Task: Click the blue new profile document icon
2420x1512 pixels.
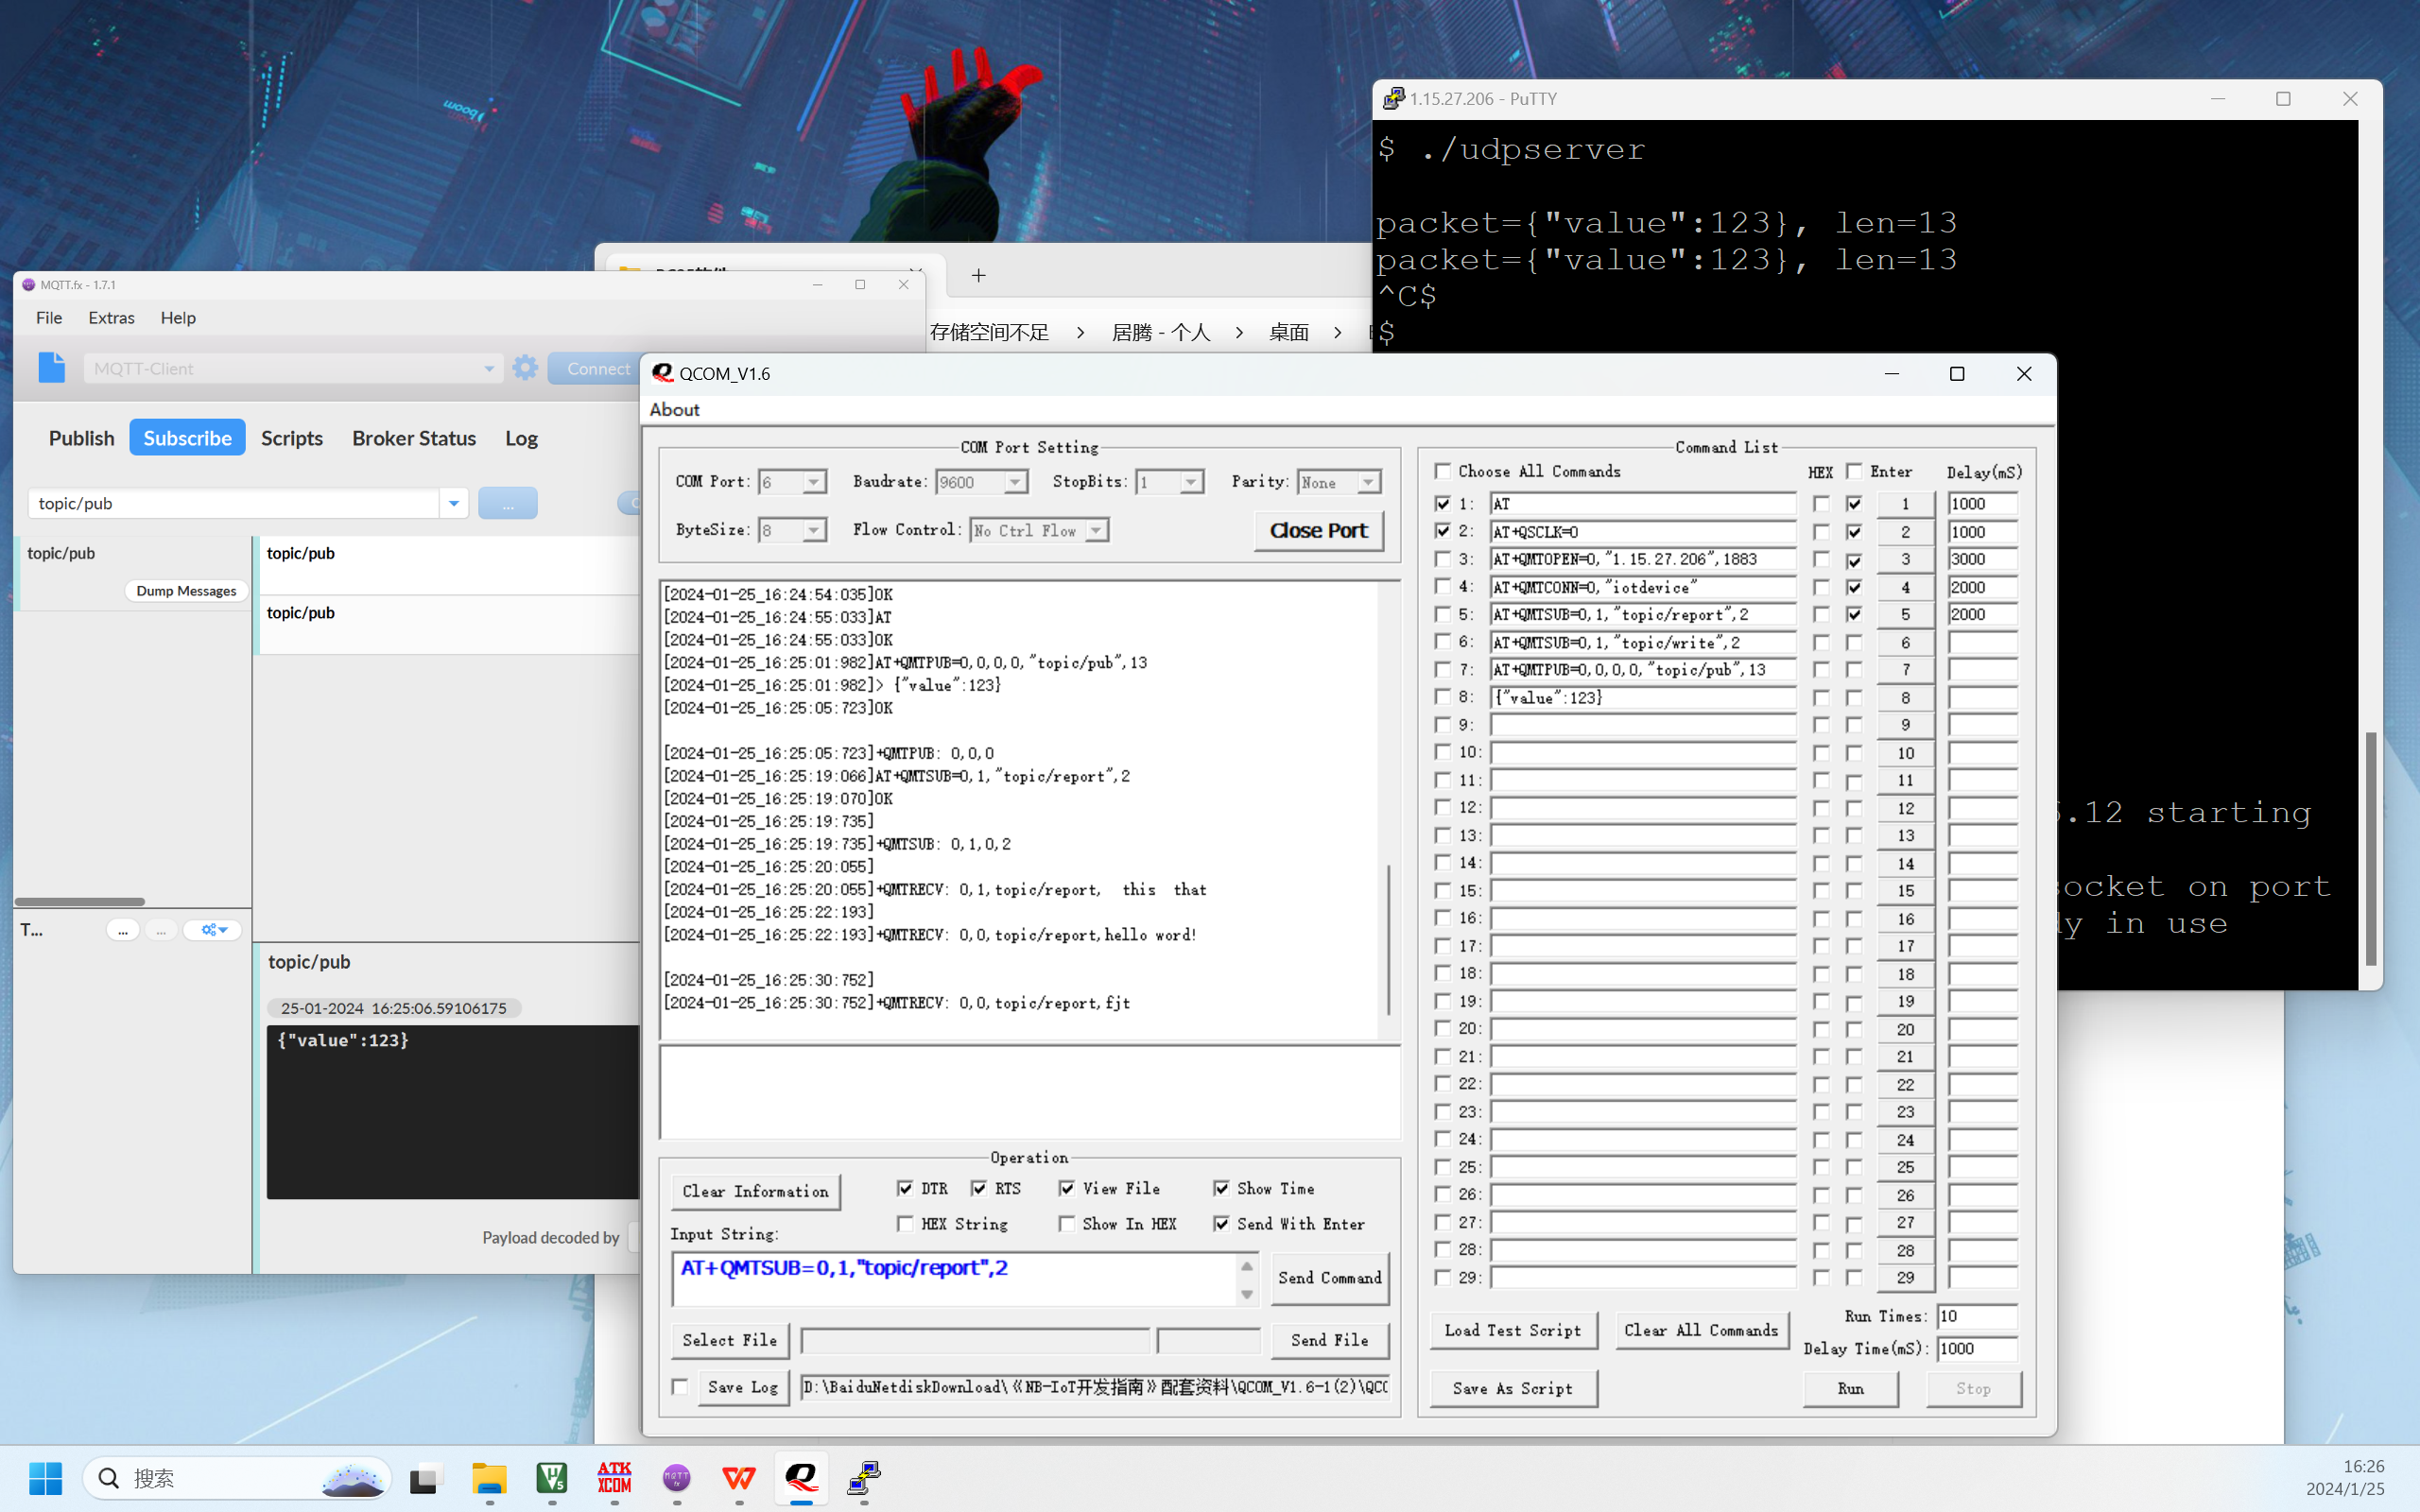Action: pyautogui.click(x=52, y=368)
